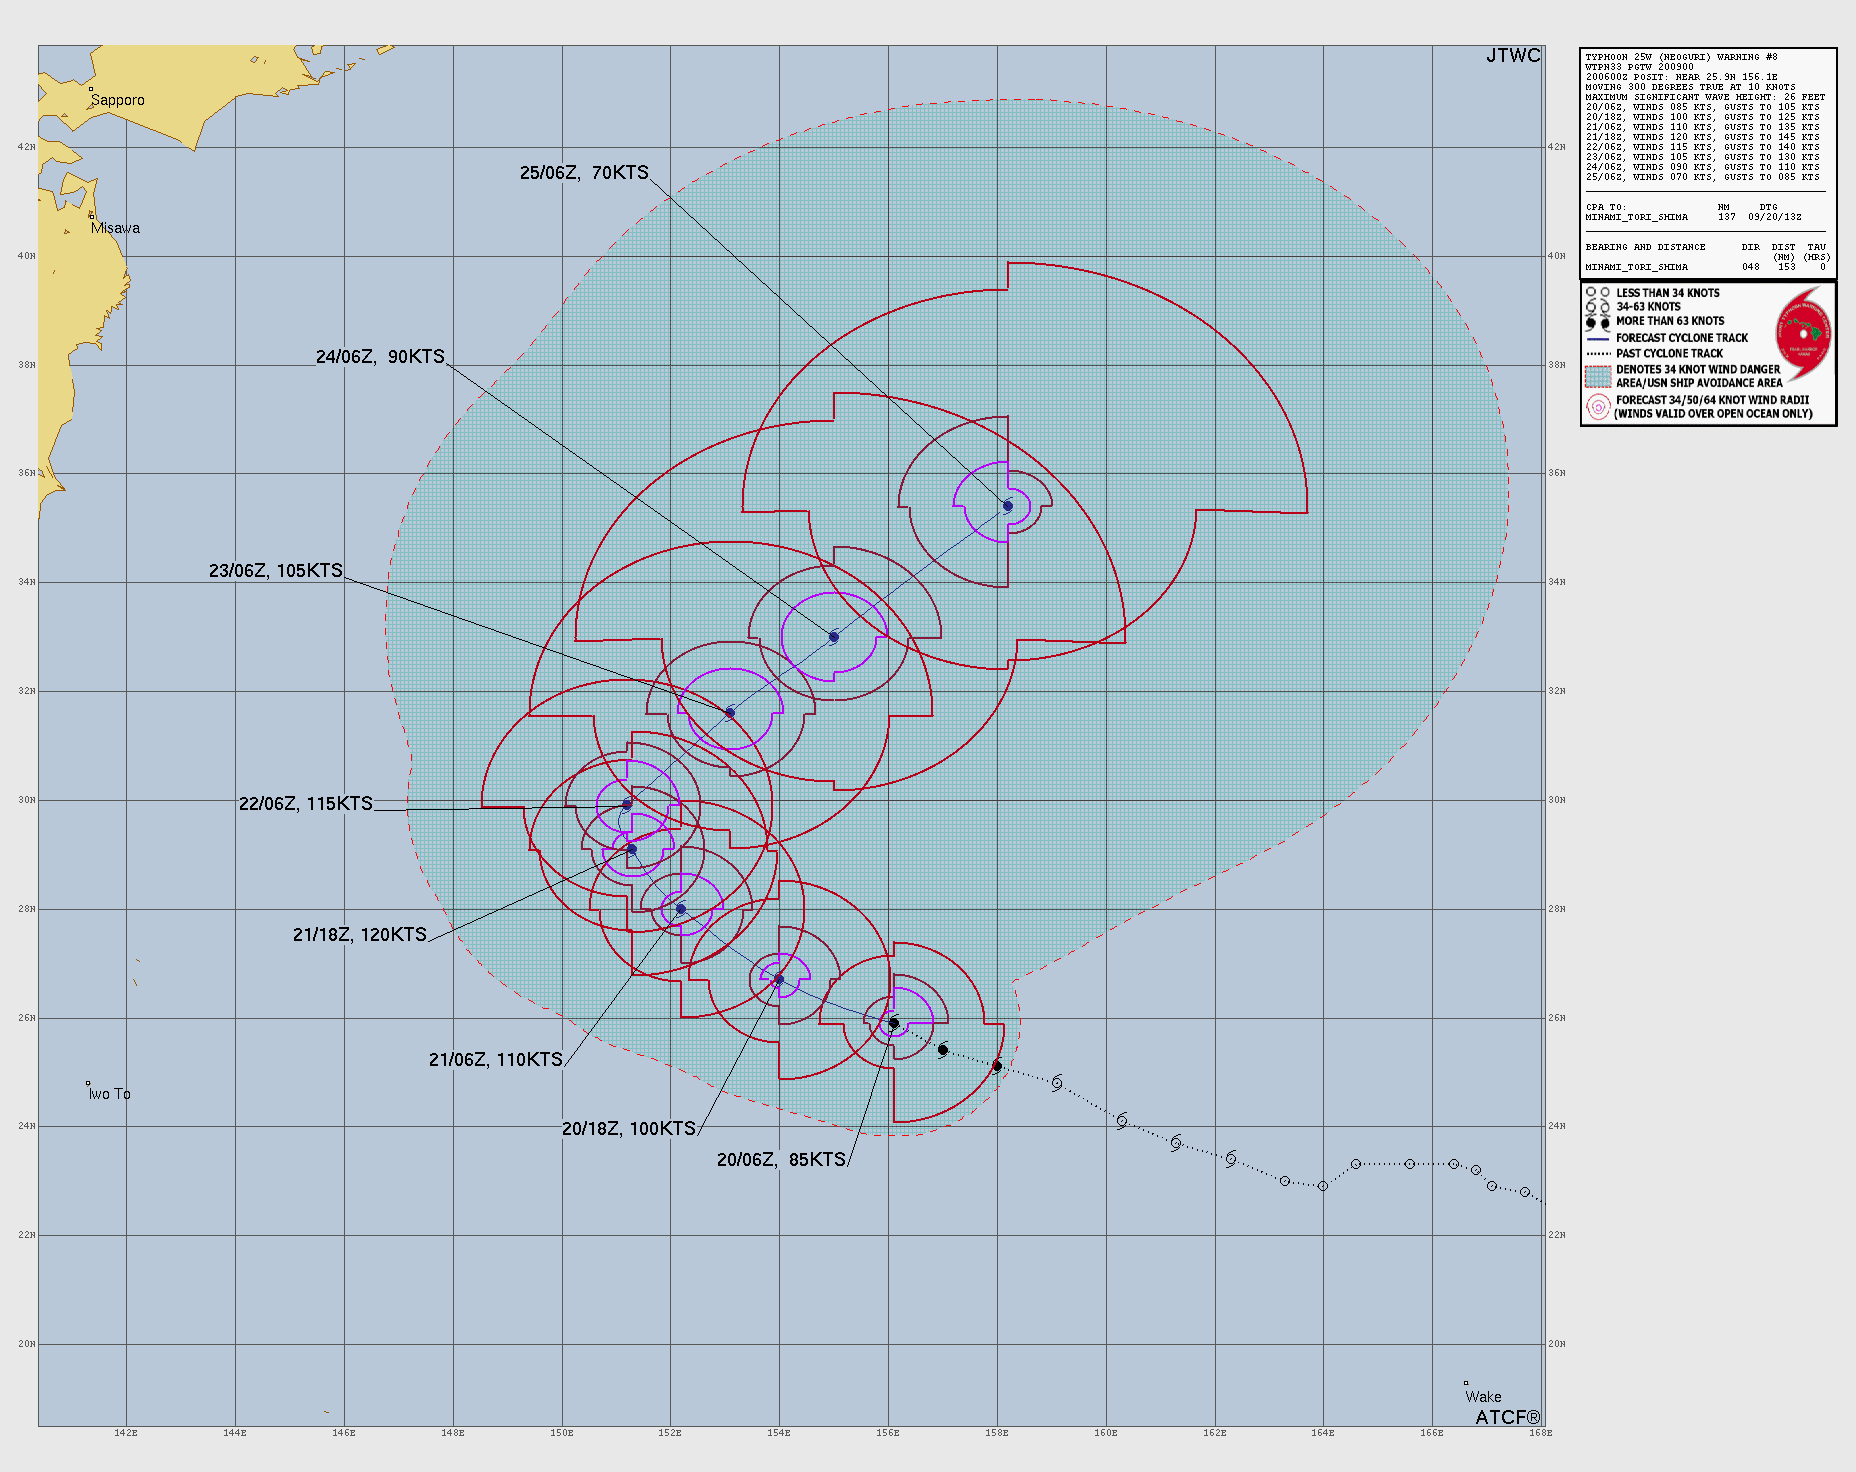Click the blue forecast cyclone track legend line

[1597, 339]
